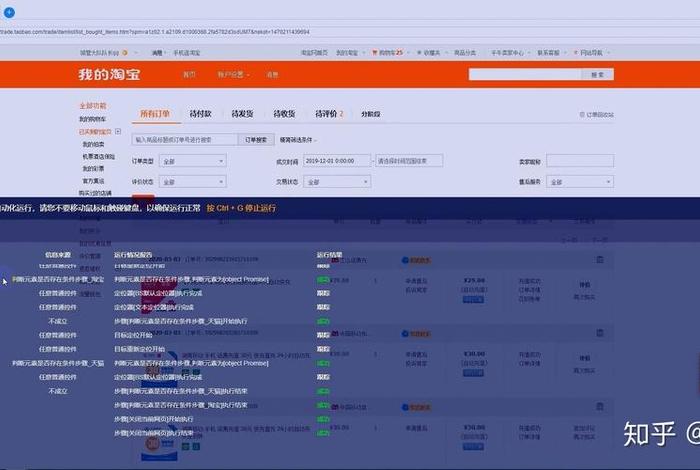Click the 消息 dropdown in top bar
This screenshot has height=470, width=700.
click(x=158, y=53)
